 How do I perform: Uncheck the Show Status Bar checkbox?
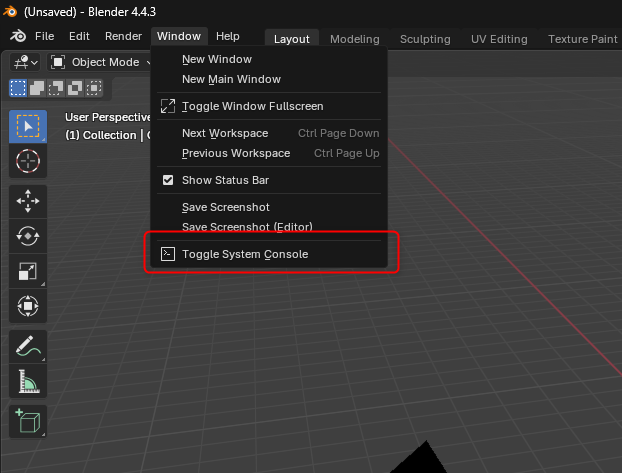[x=168, y=180]
